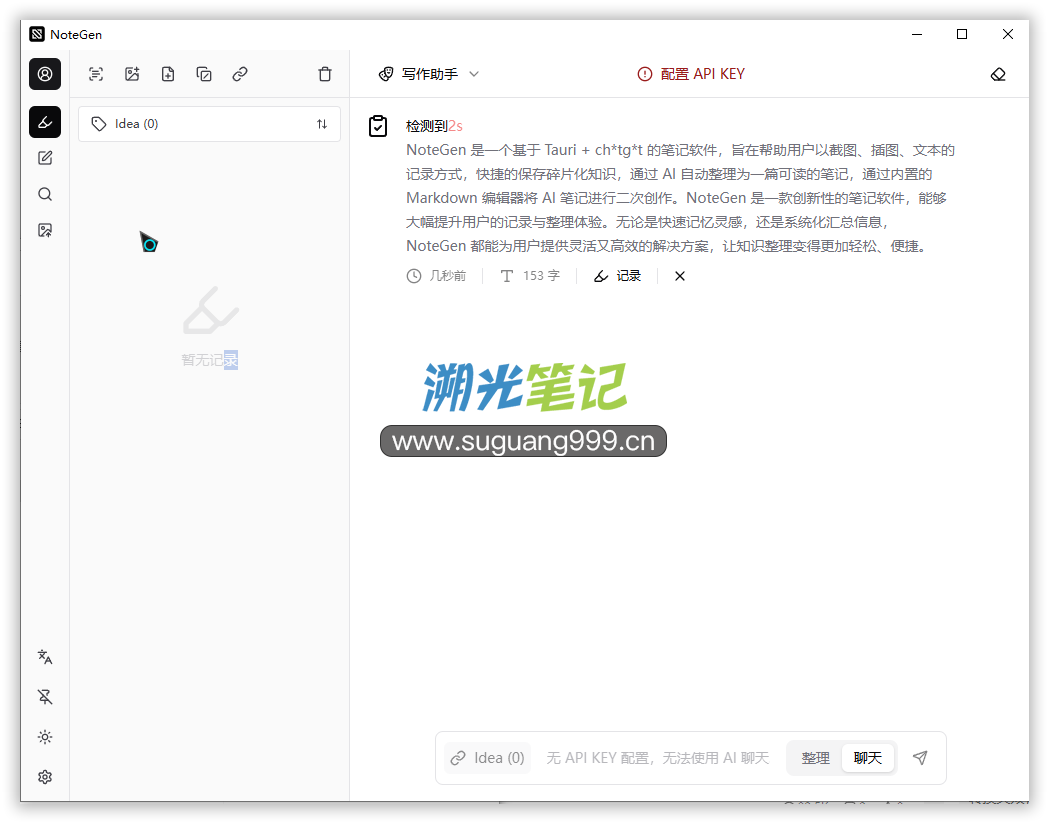
Task: Open settings gear in sidebar
Action: coord(45,777)
